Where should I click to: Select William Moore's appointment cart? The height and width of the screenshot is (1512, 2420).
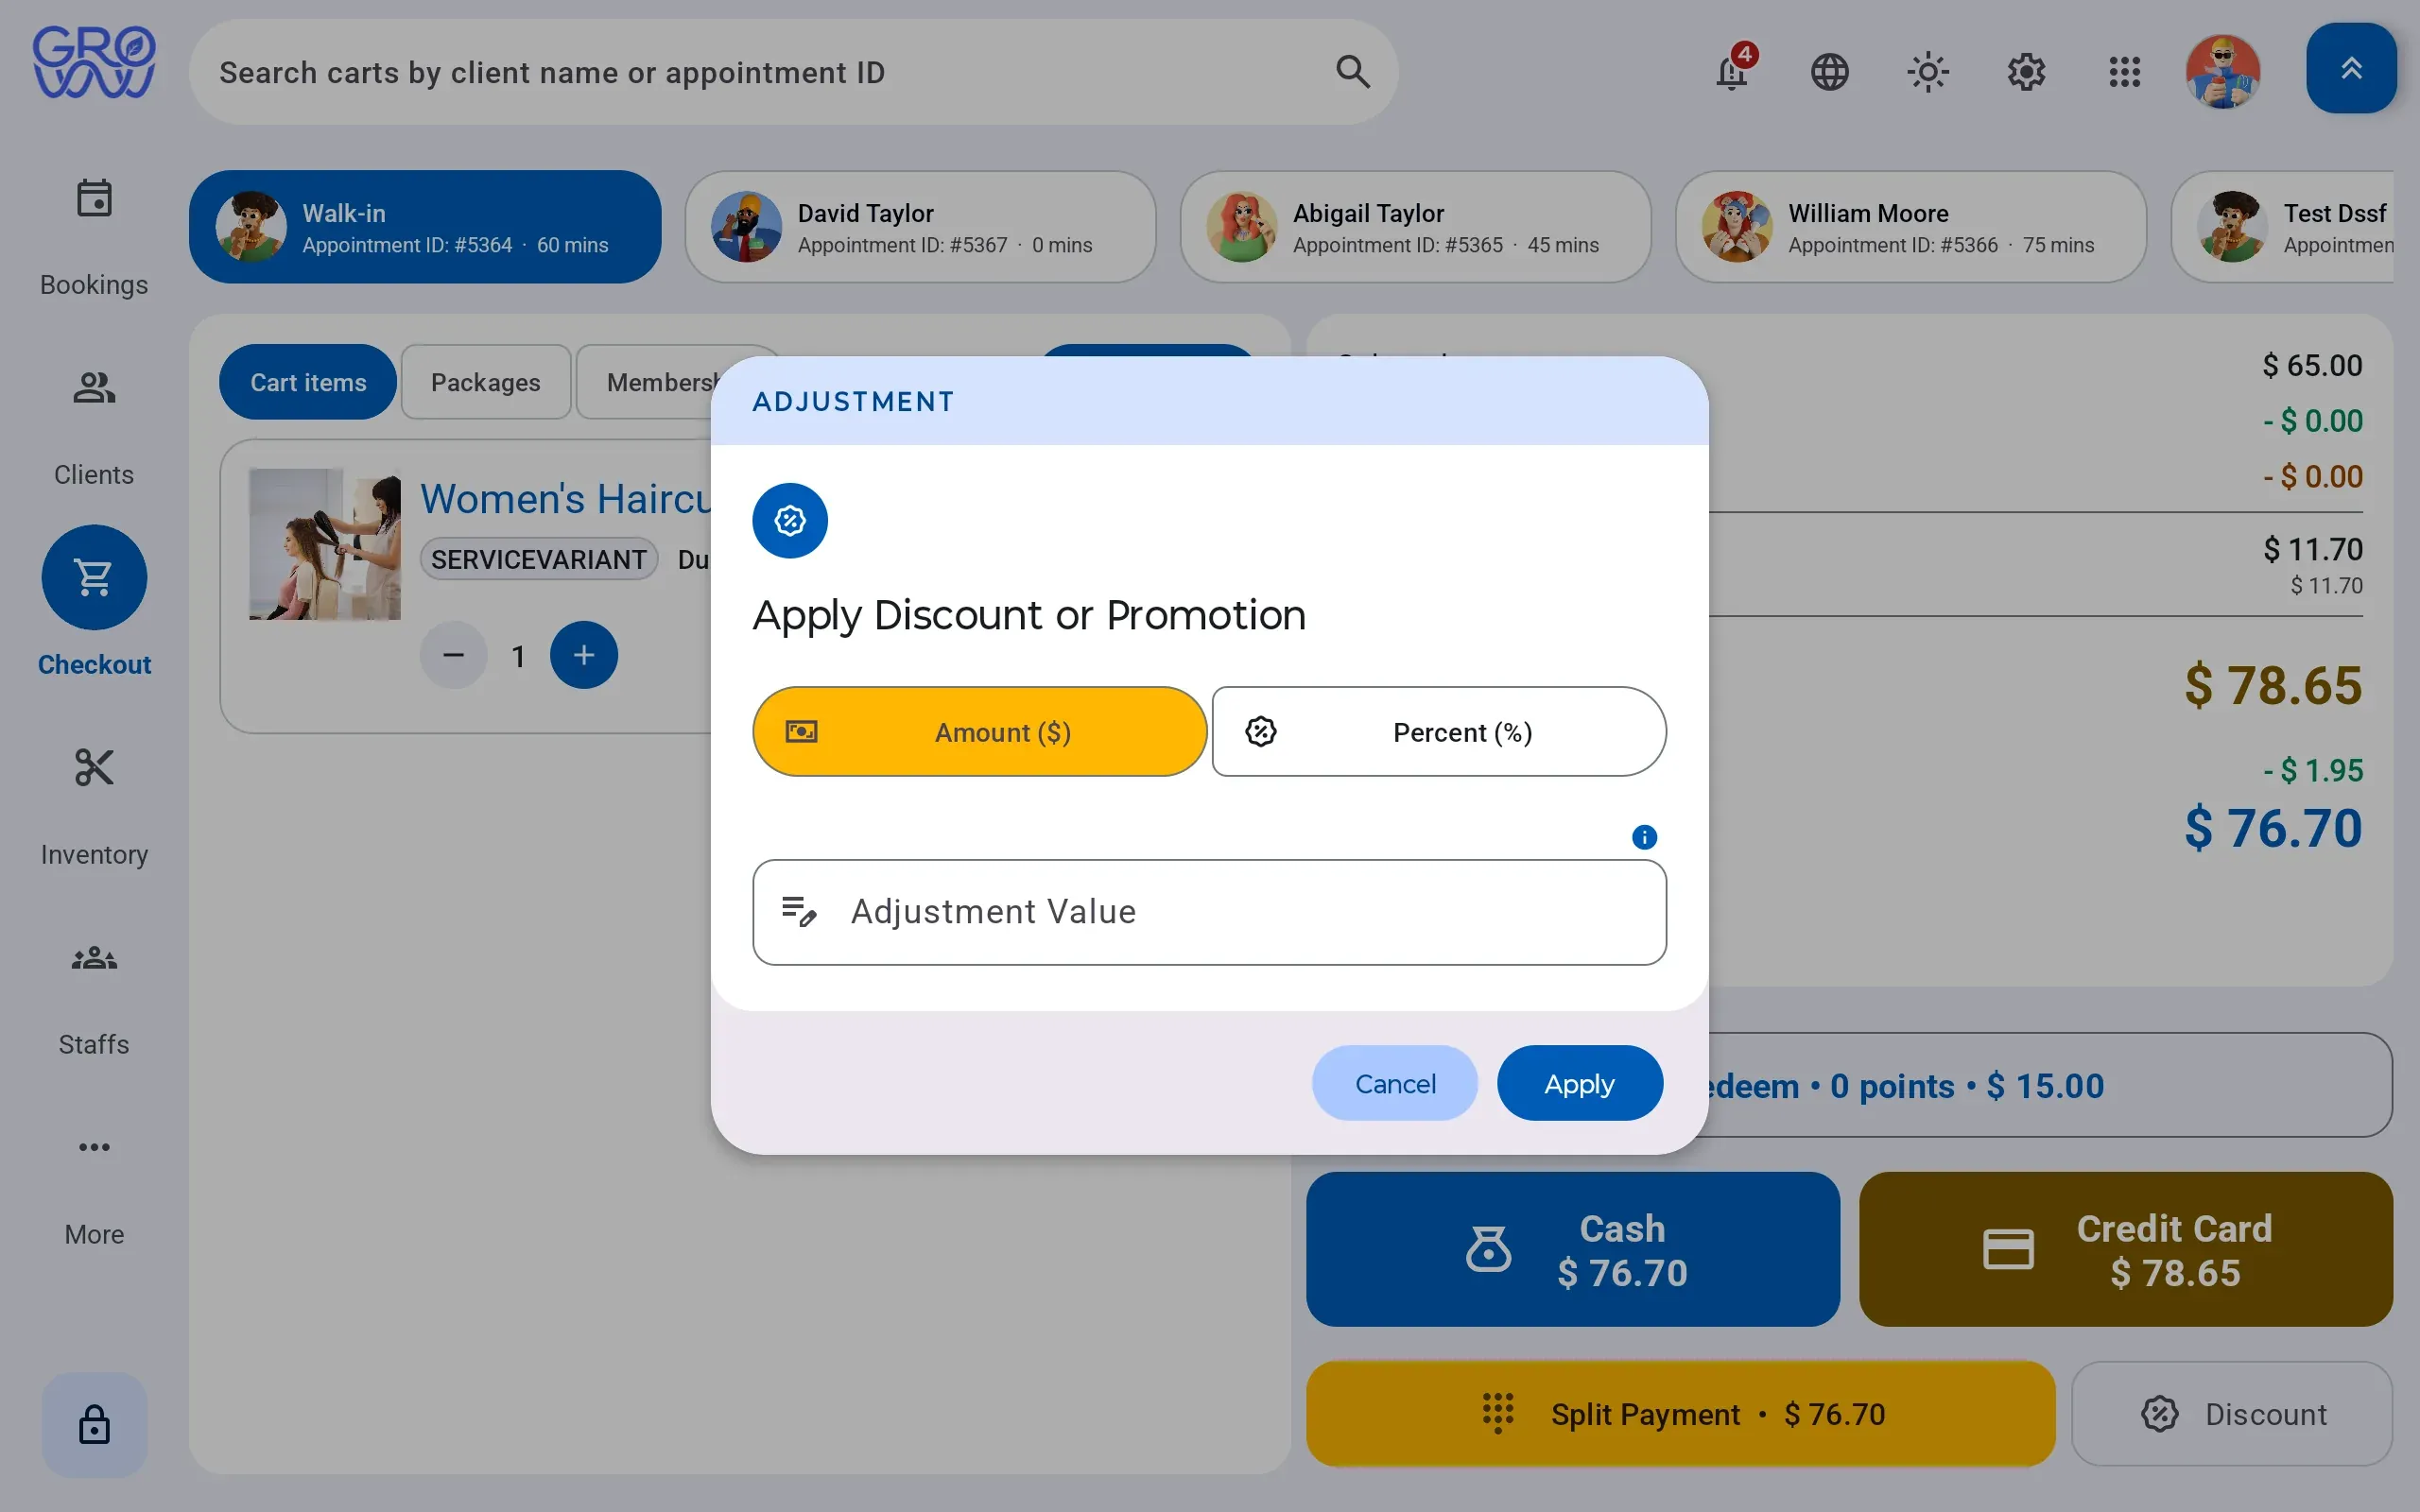coord(1910,227)
